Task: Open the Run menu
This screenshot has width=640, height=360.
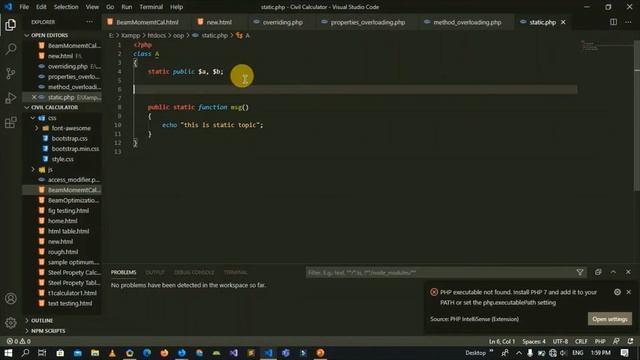Action: click(x=127, y=7)
